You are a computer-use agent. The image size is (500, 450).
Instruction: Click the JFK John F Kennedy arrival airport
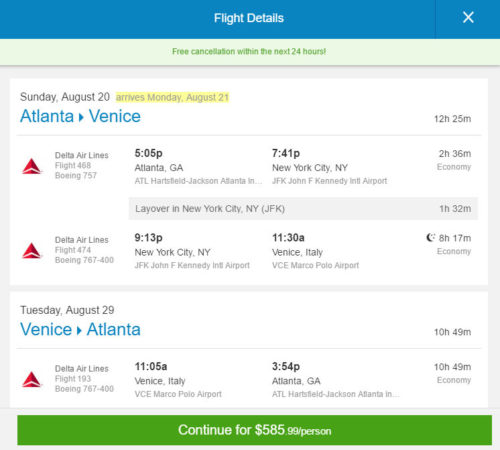330,181
